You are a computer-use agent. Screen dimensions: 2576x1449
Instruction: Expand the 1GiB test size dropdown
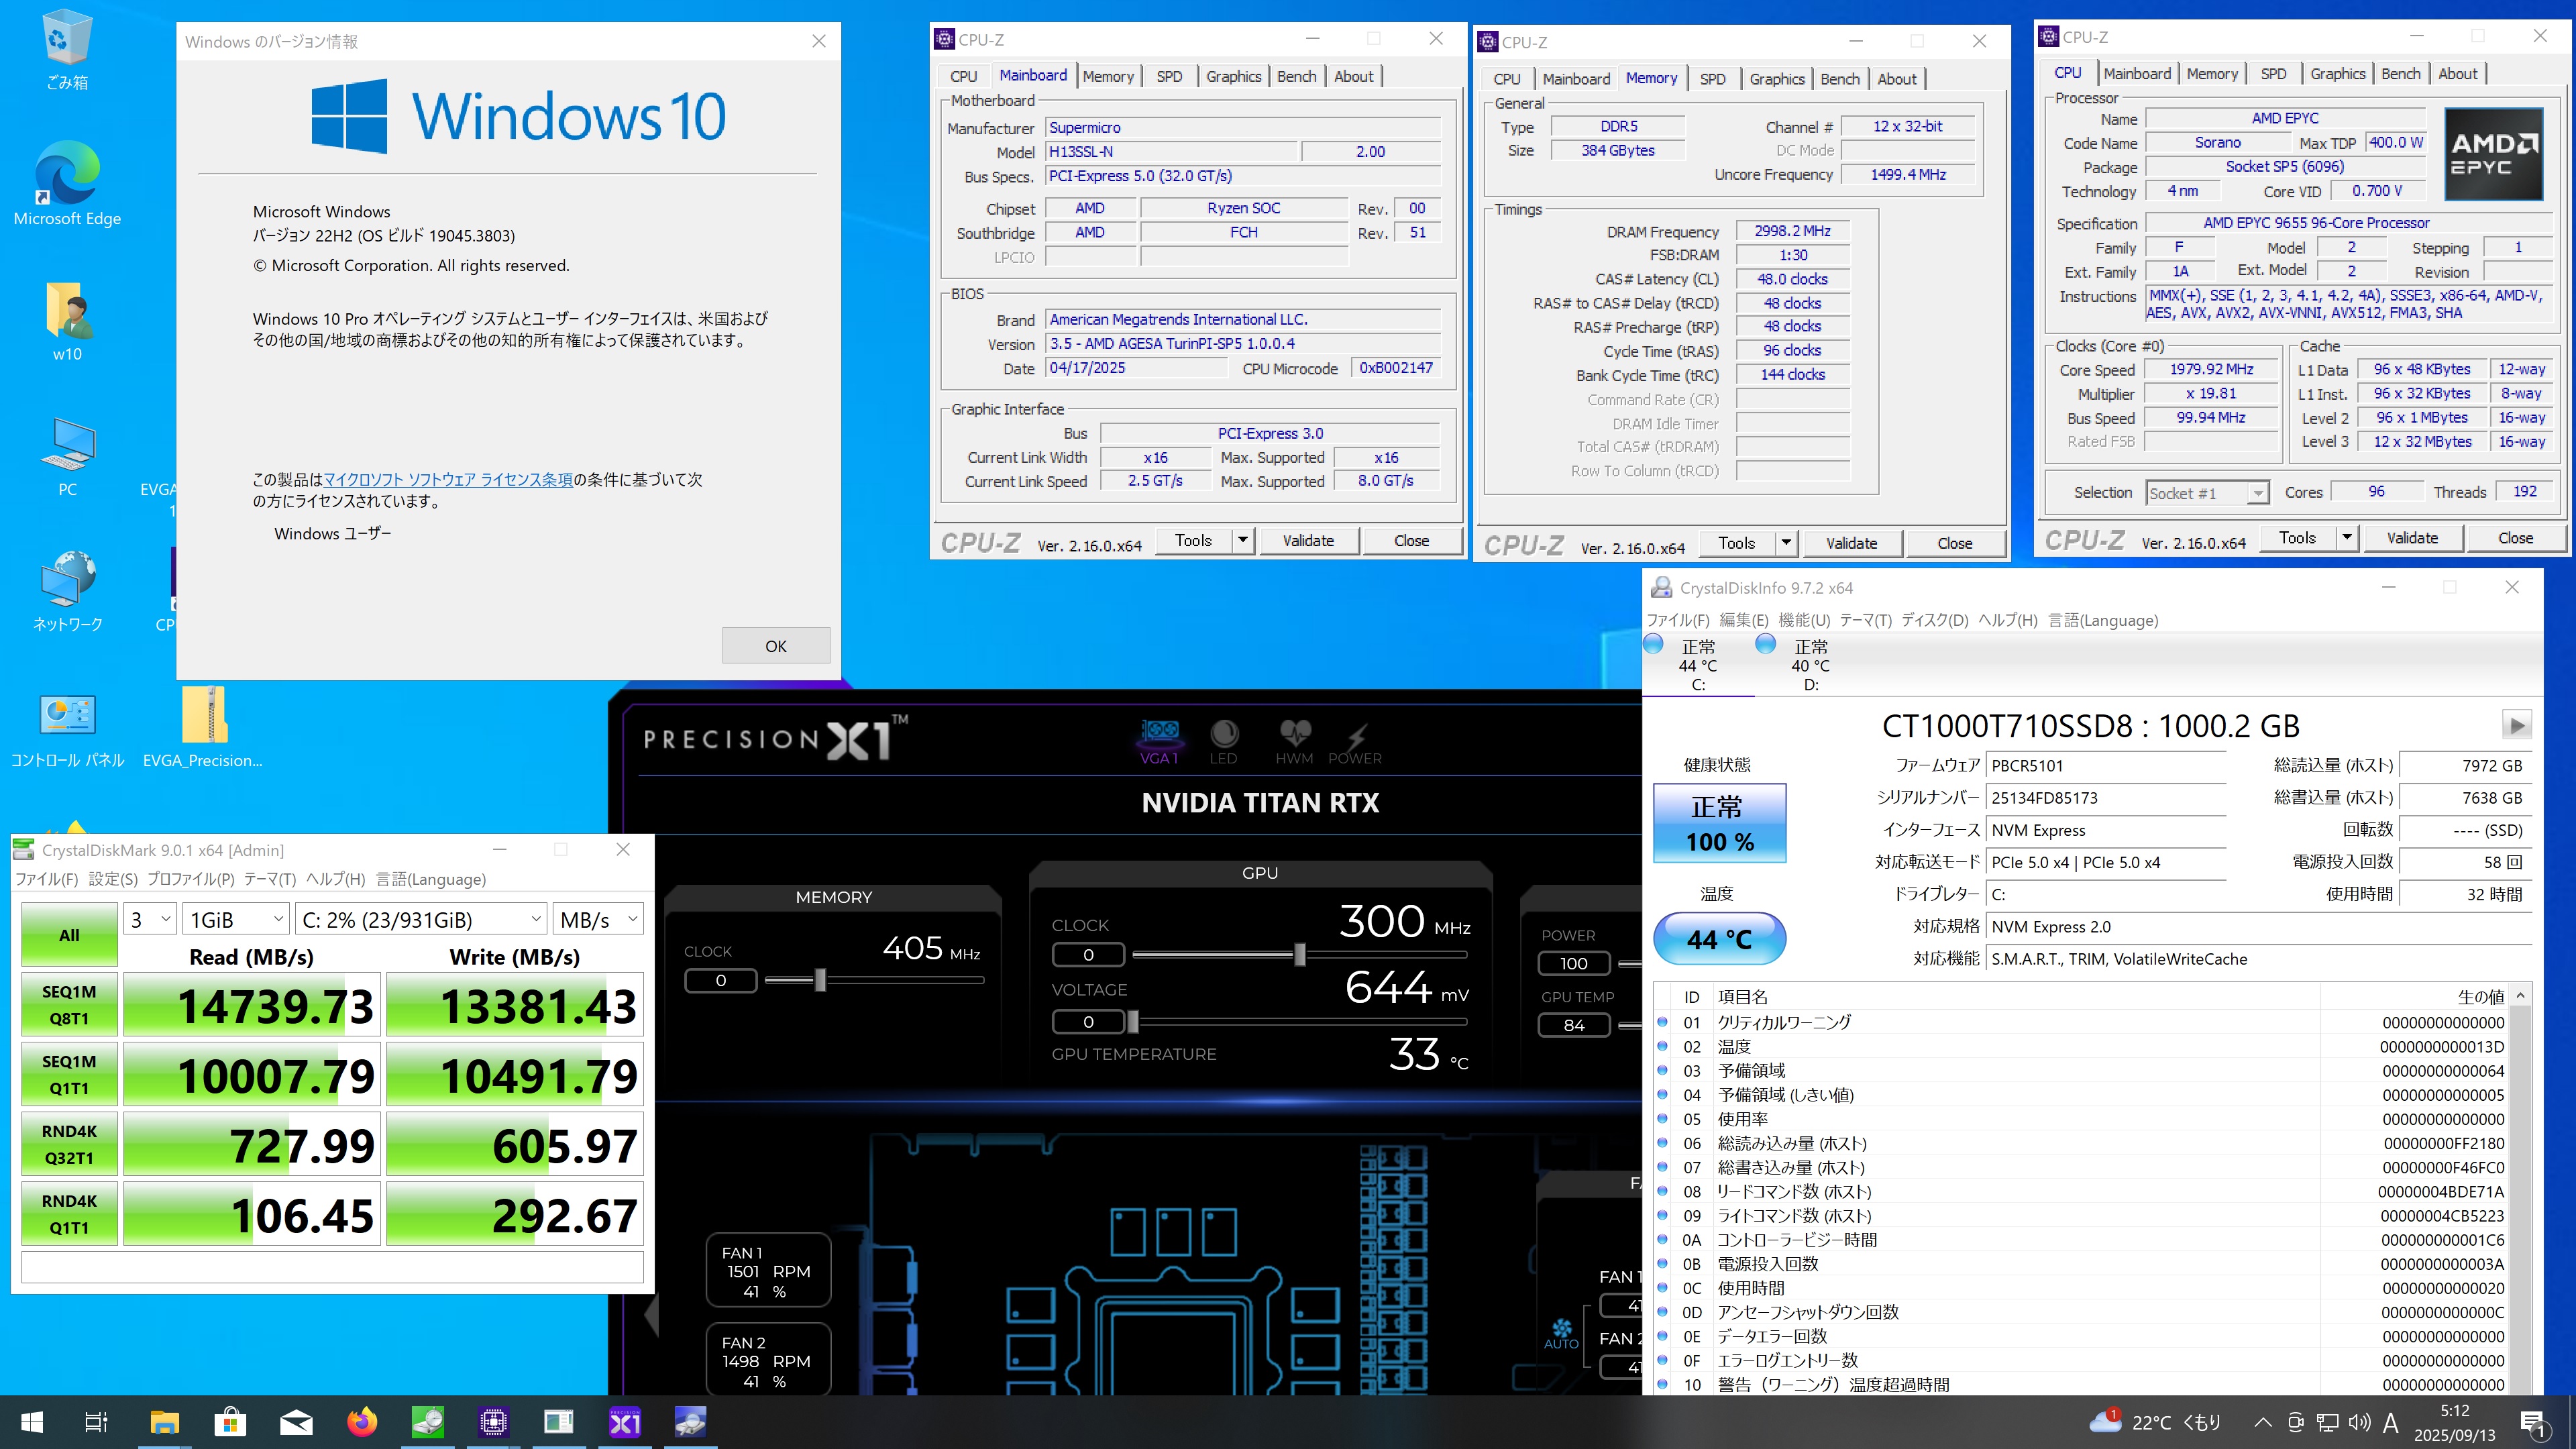237,919
